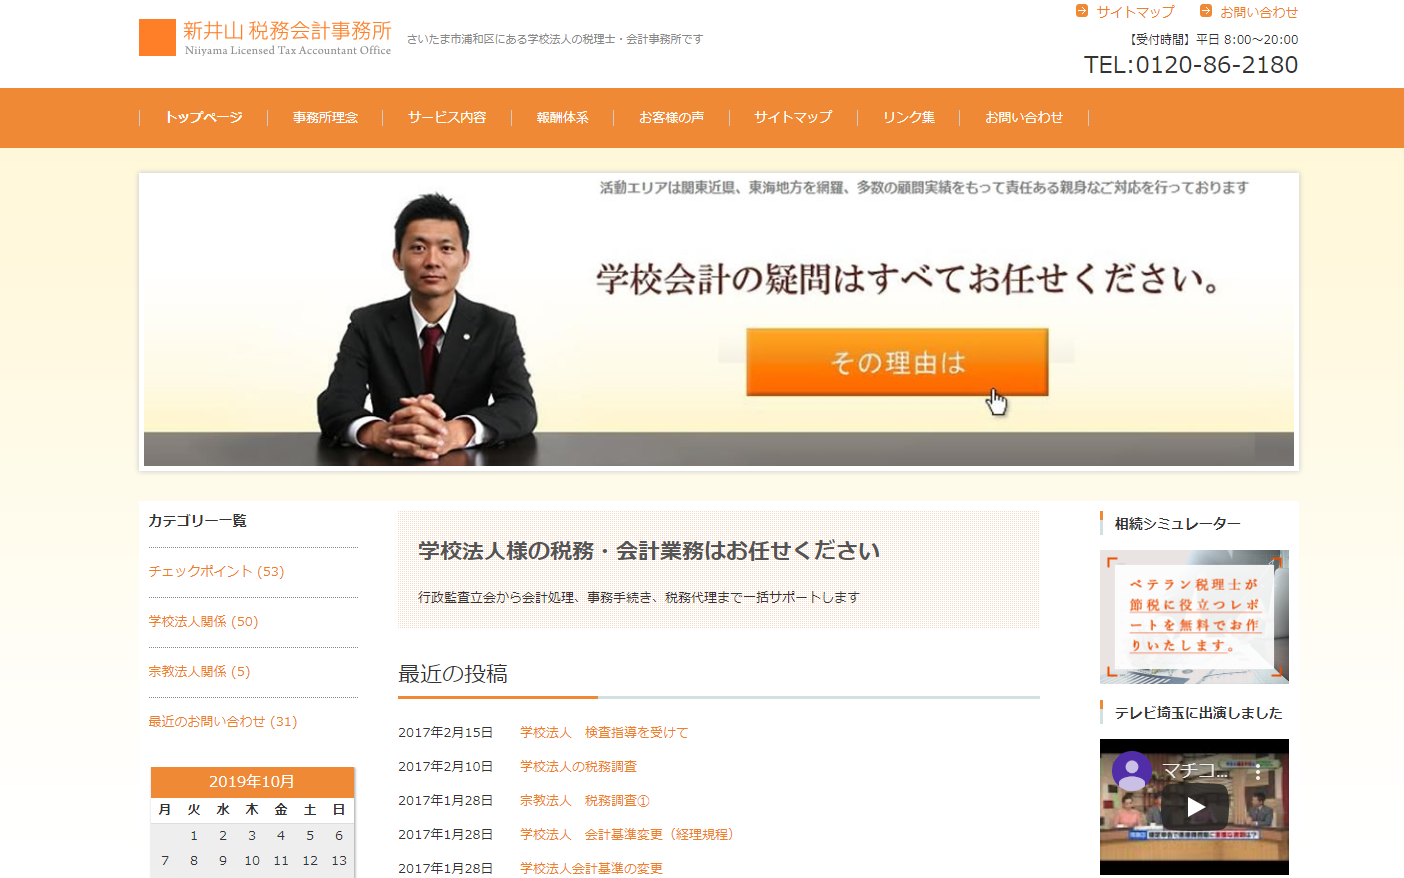Open post 宗教法人 税務調査①
The height and width of the screenshot is (878, 1404).
pyautogui.click(x=584, y=800)
